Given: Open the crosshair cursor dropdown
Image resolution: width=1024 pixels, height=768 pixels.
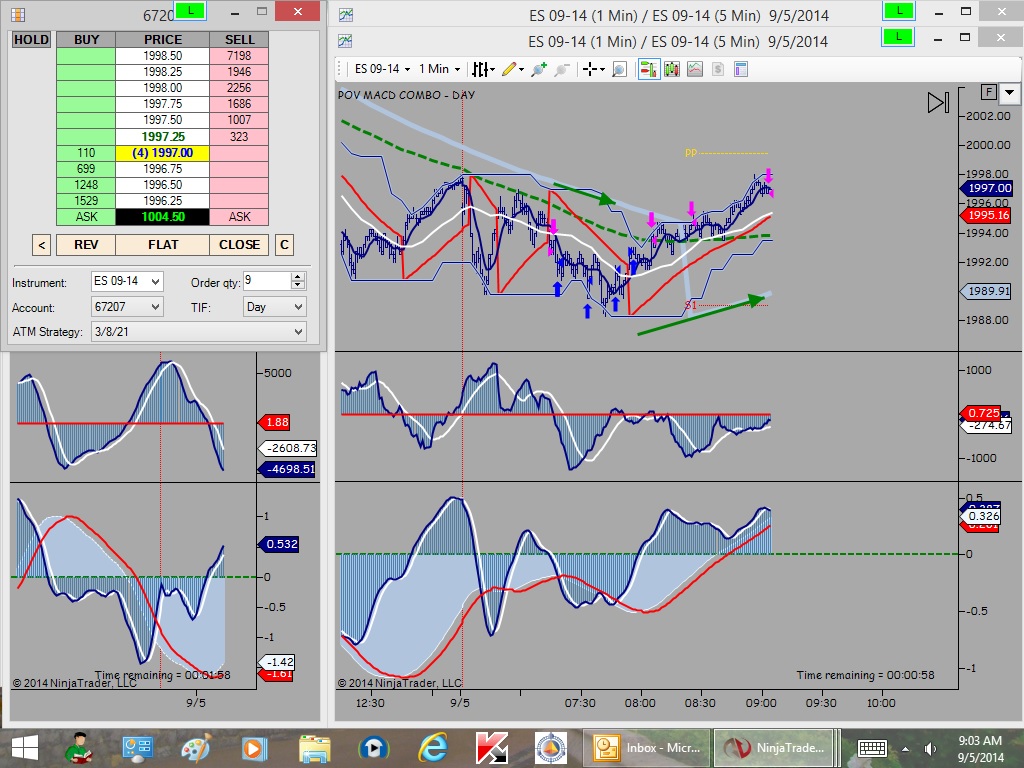Looking at the screenshot, I should [593, 69].
